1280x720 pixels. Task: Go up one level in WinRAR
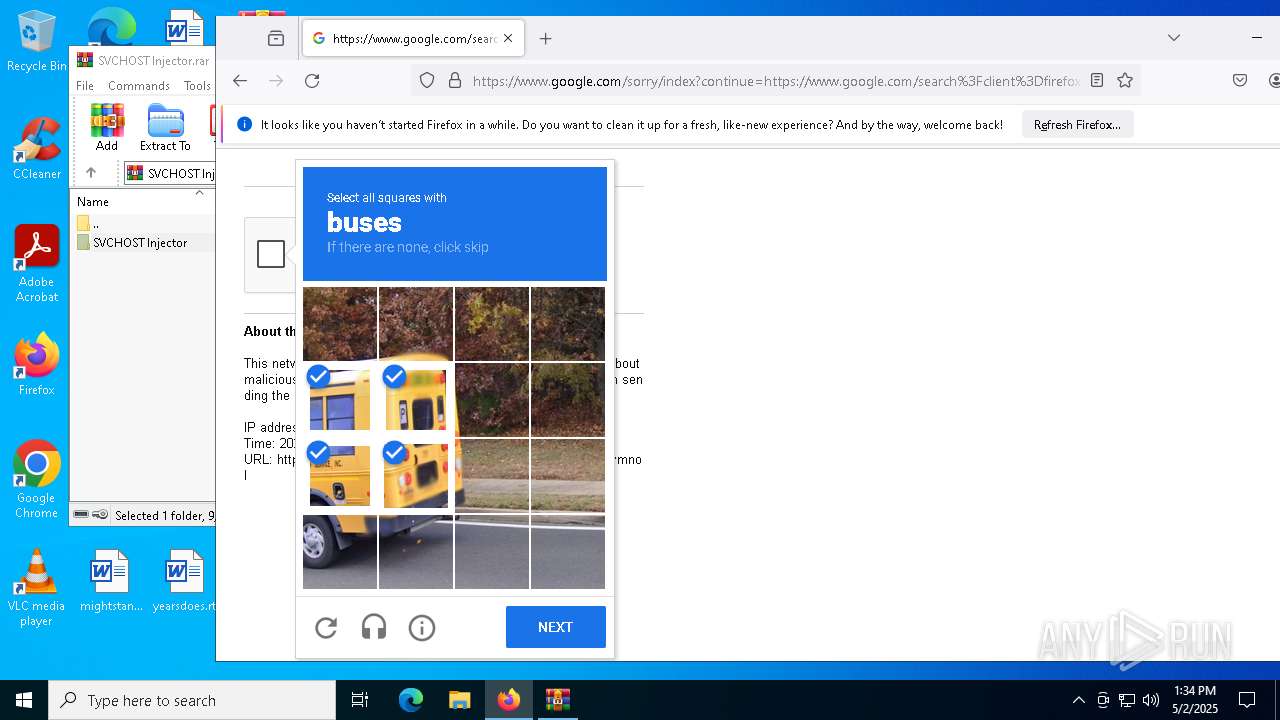[x=91, y=173]
